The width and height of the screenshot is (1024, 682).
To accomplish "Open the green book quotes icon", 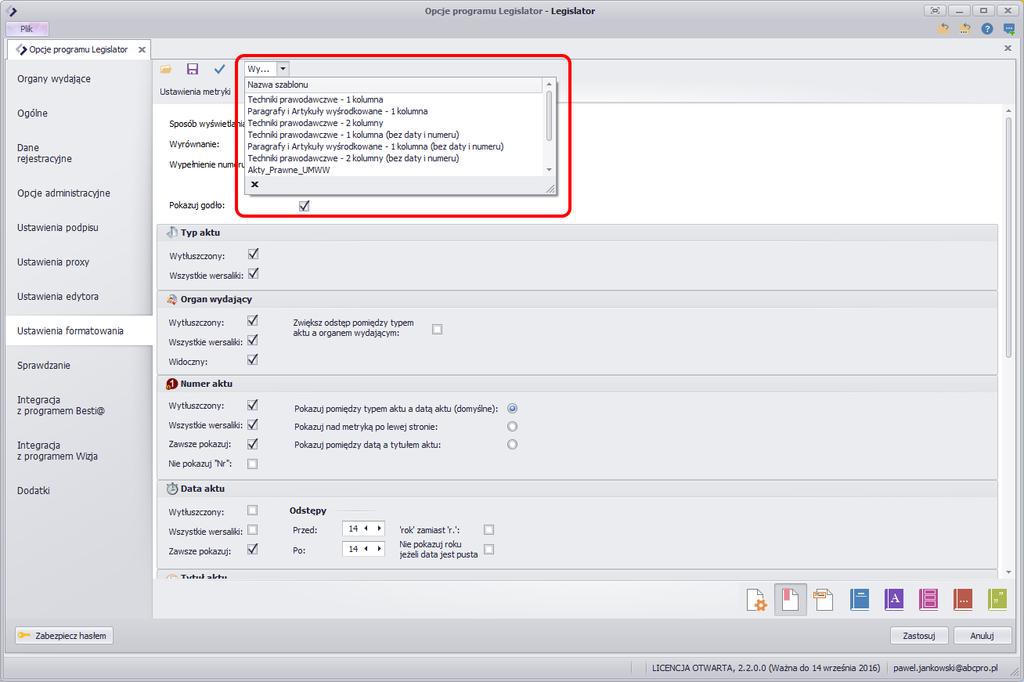I will coord(997,600).
